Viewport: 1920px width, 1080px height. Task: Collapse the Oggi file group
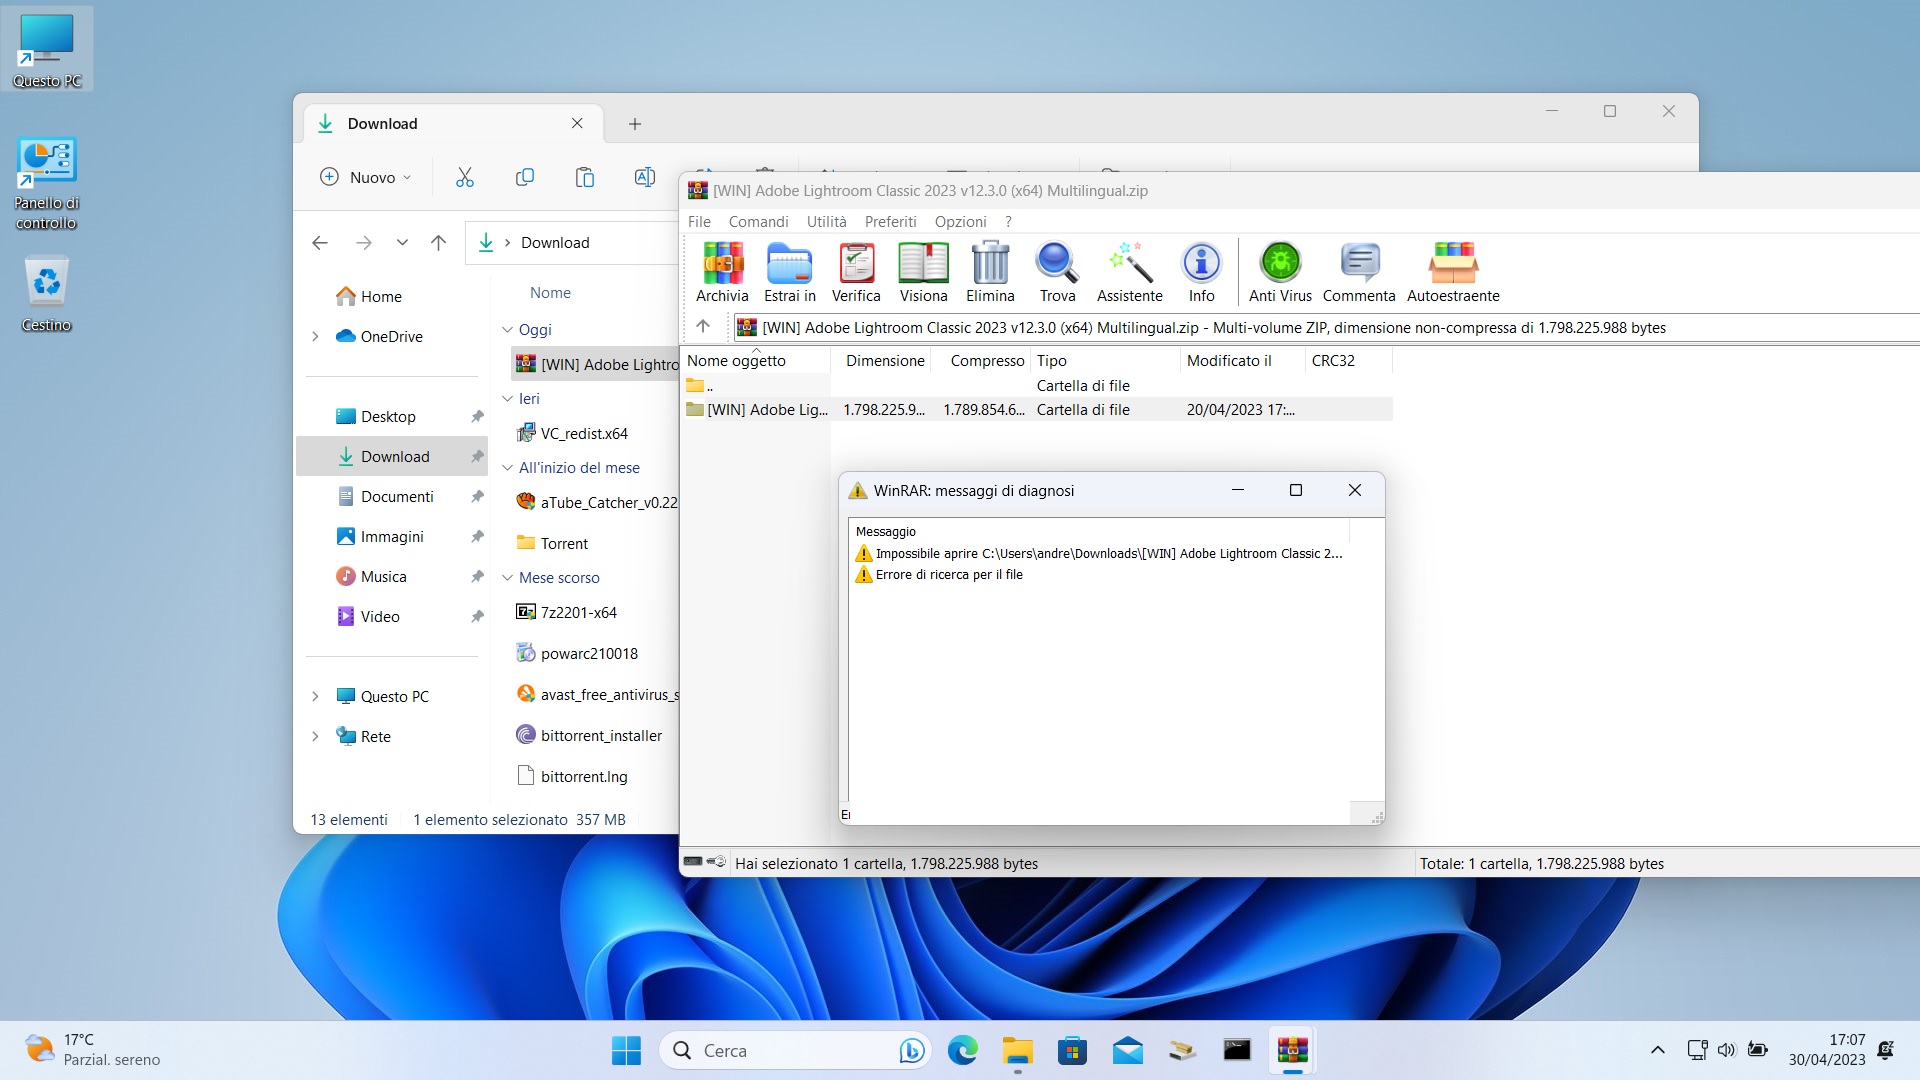point(507,329)
